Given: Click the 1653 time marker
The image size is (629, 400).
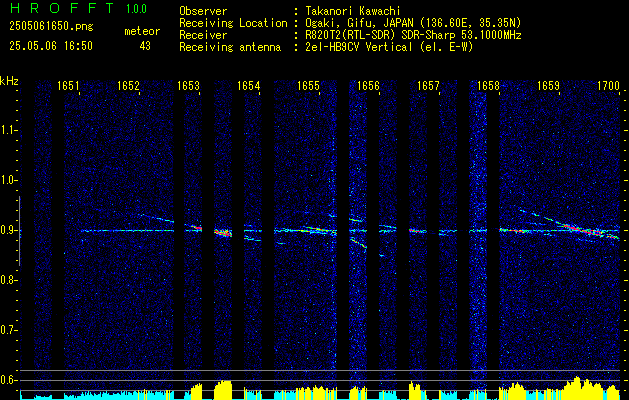Looking at the screenshot, I should 188,86.
